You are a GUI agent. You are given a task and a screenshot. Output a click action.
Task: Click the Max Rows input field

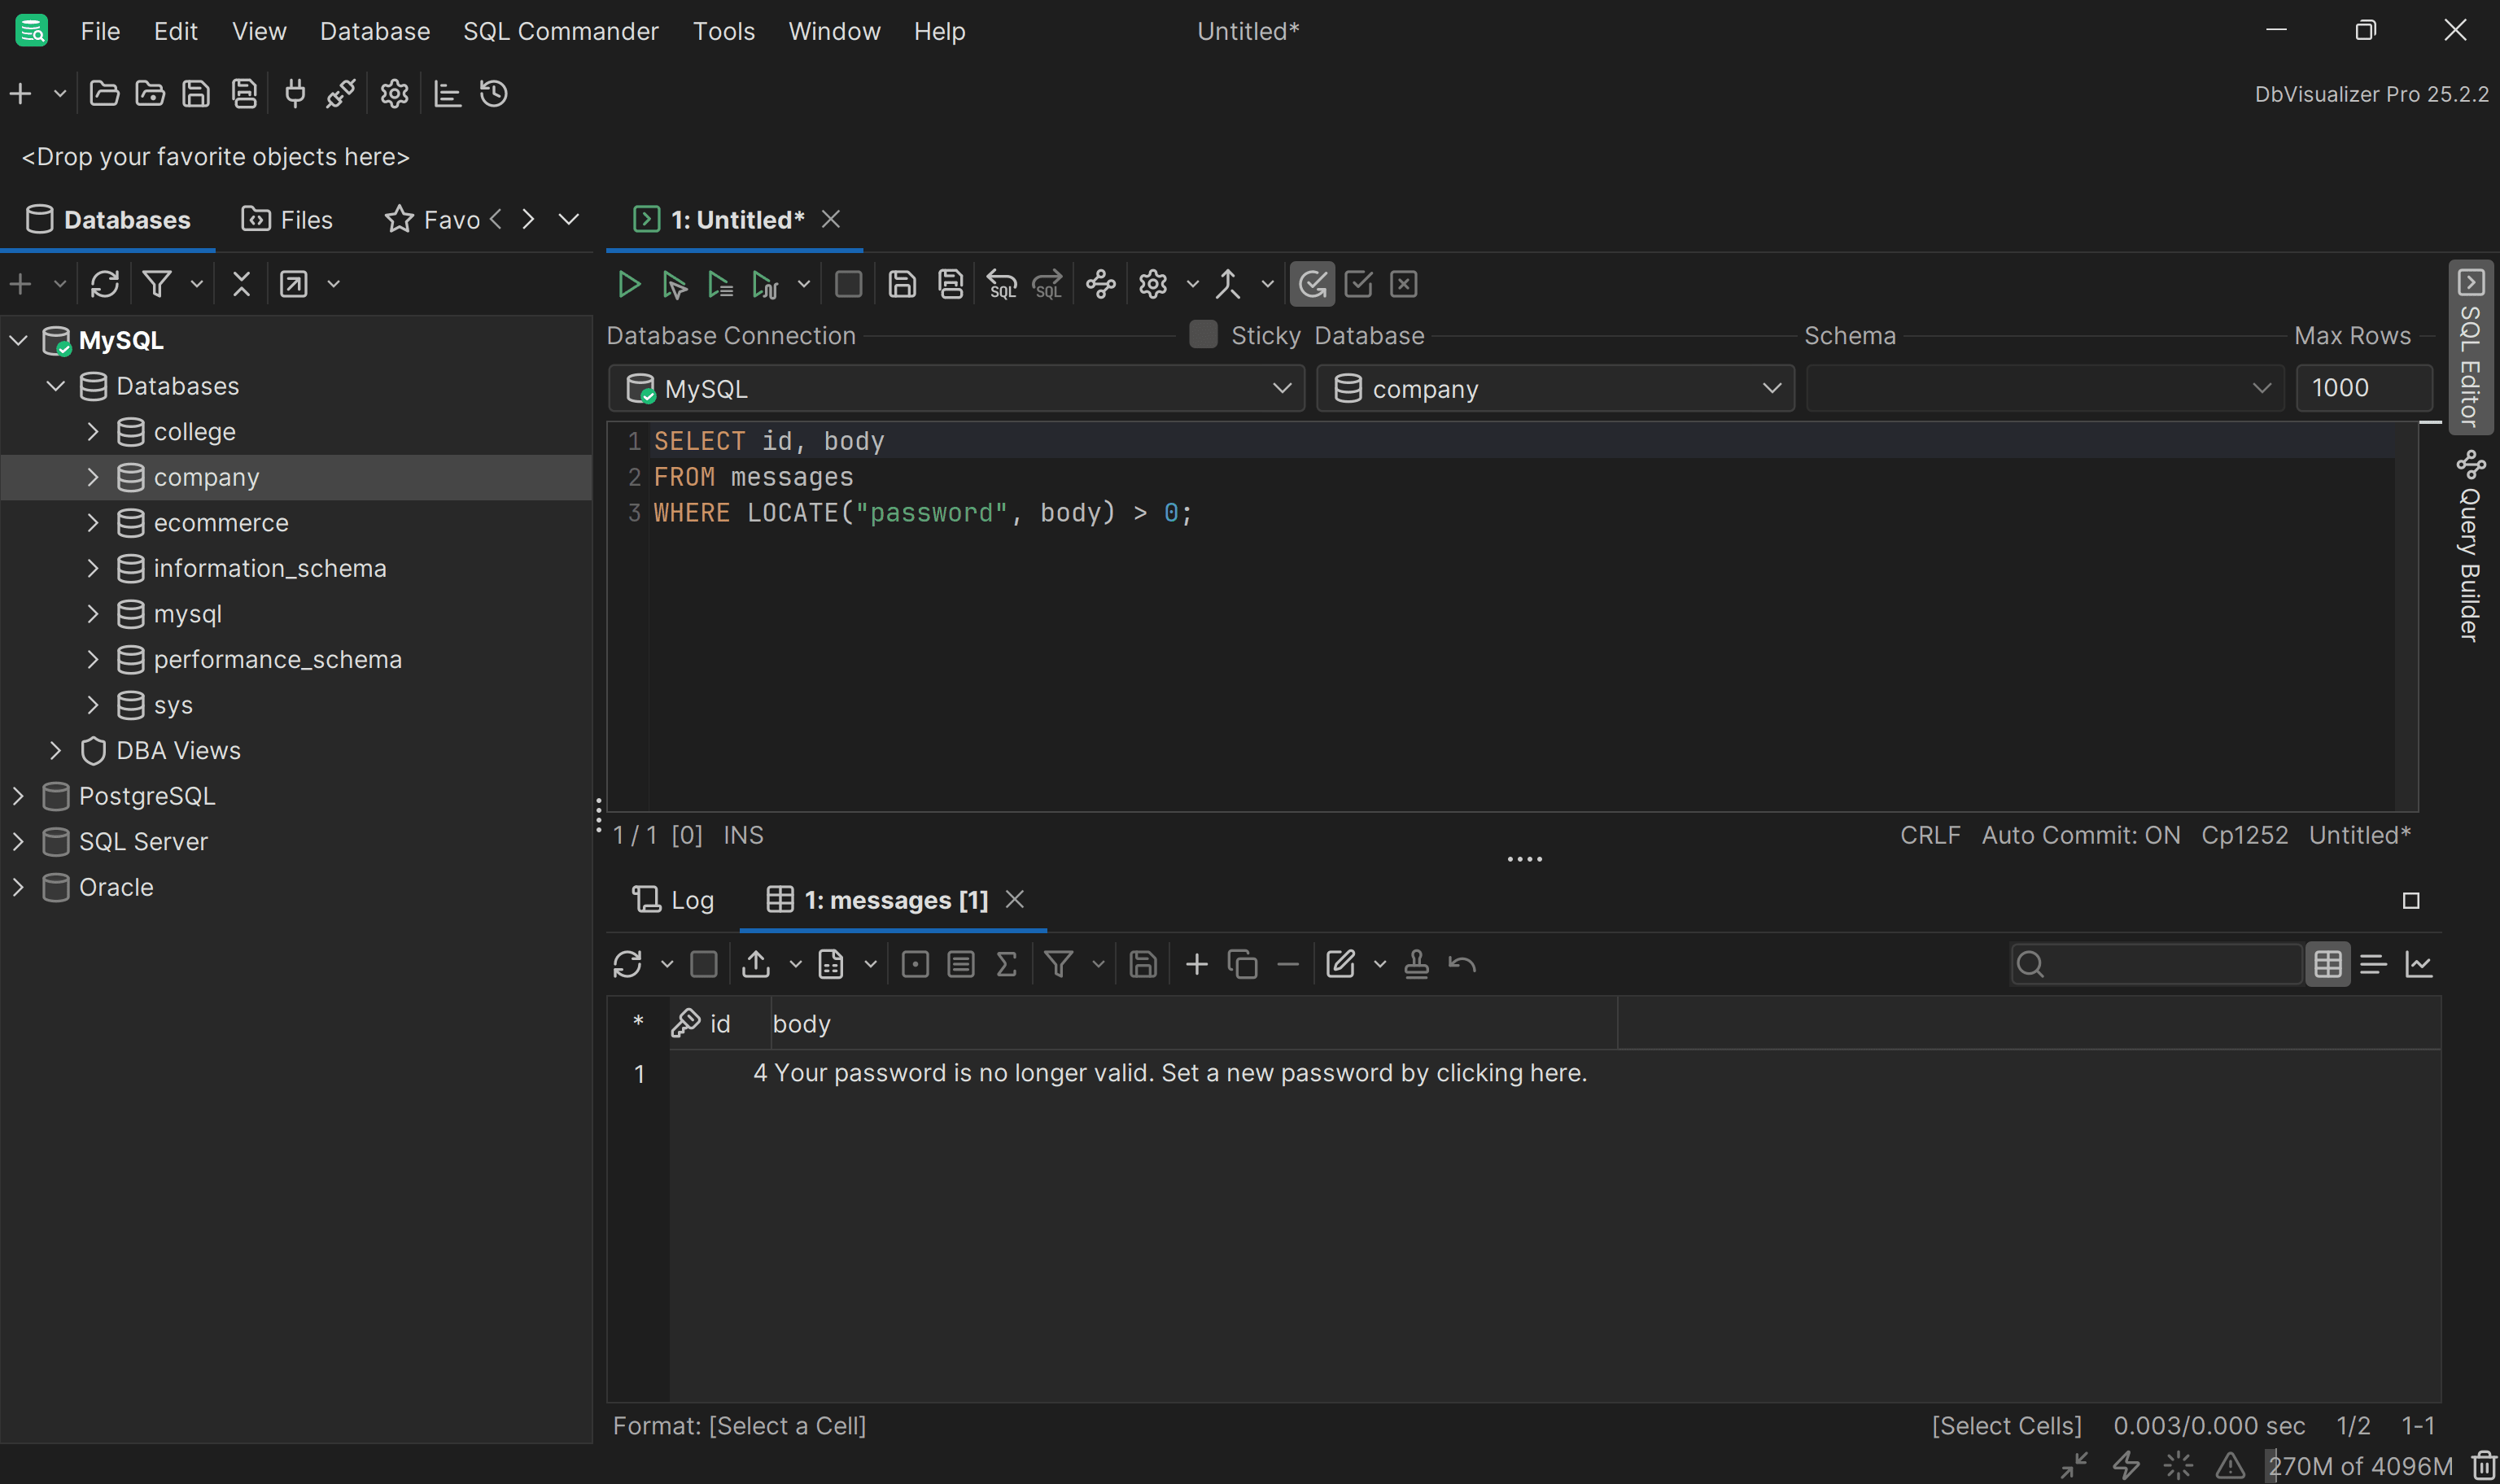(x=2362, y=388)
